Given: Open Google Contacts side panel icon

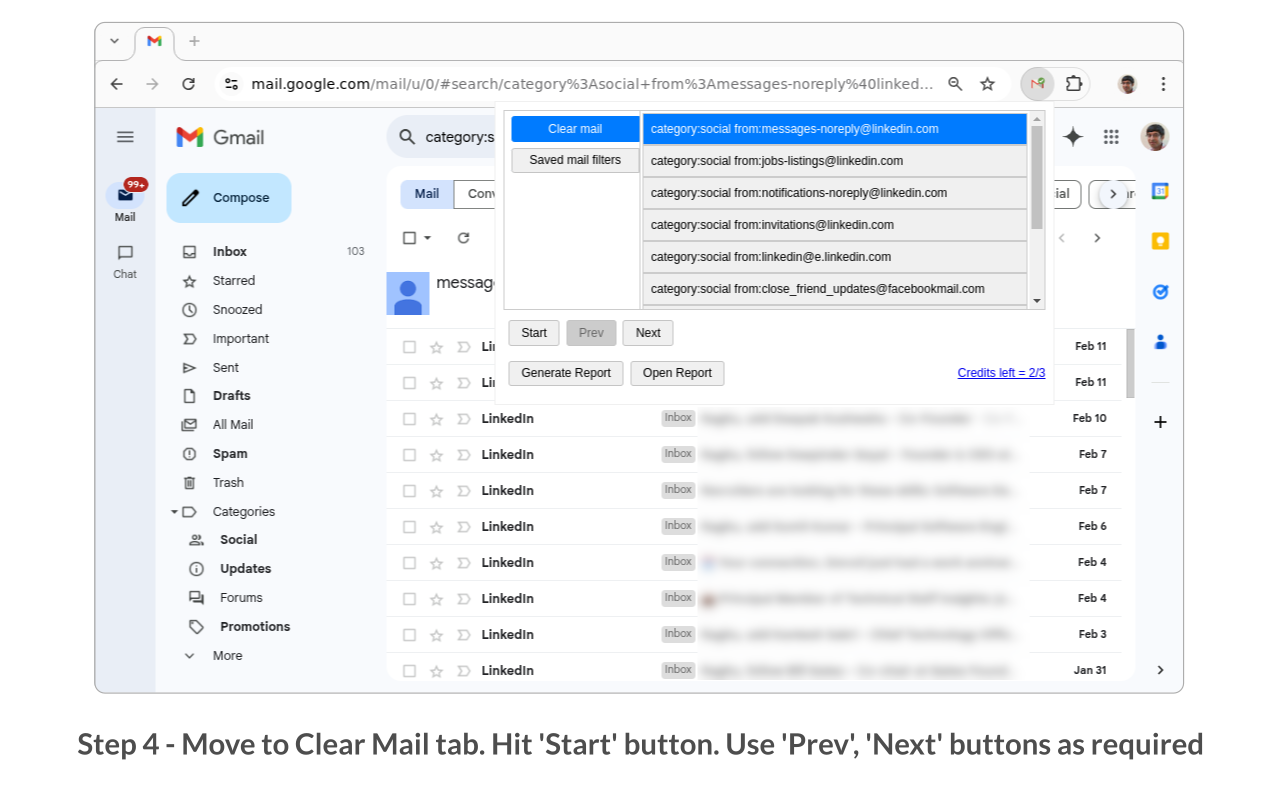Looking at the screenshot, I should pos(1160,342).
